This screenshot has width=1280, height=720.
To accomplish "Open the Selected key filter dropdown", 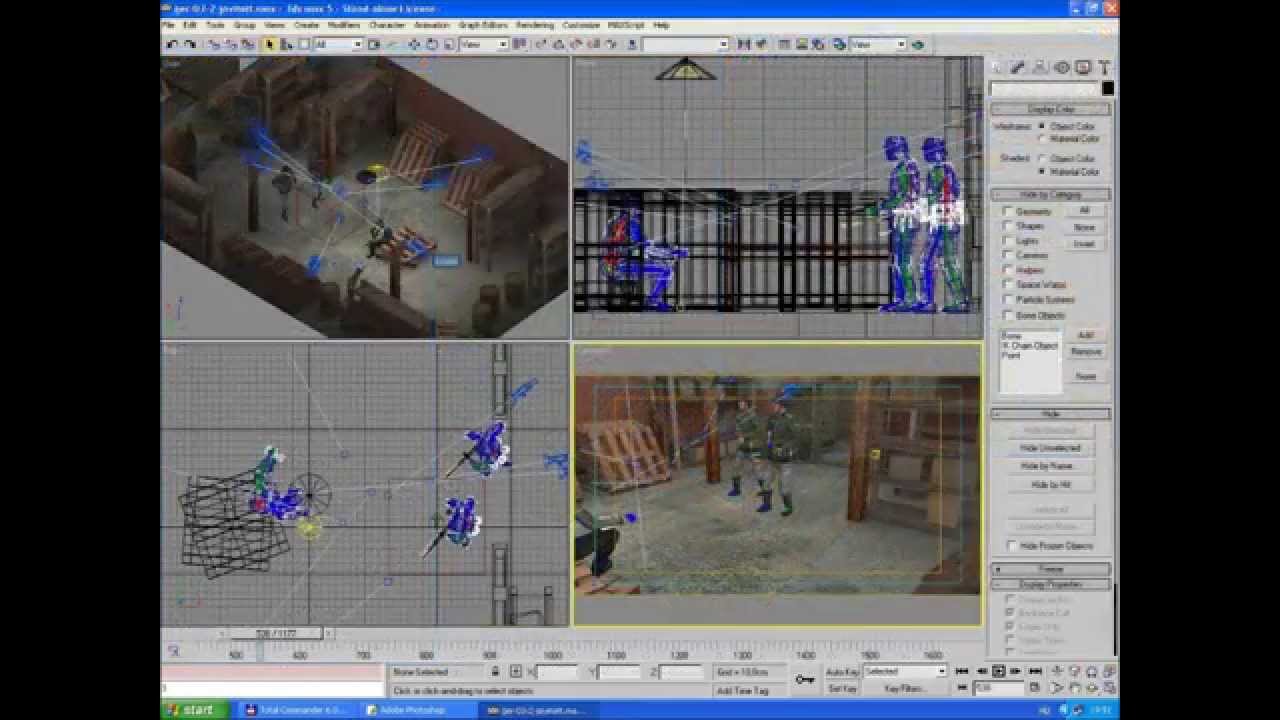I will click(905, 671).
